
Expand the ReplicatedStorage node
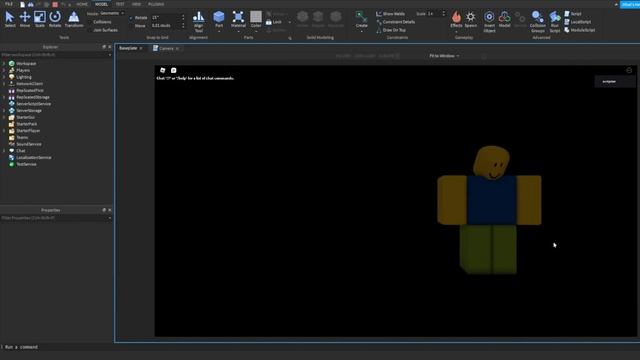4,97
